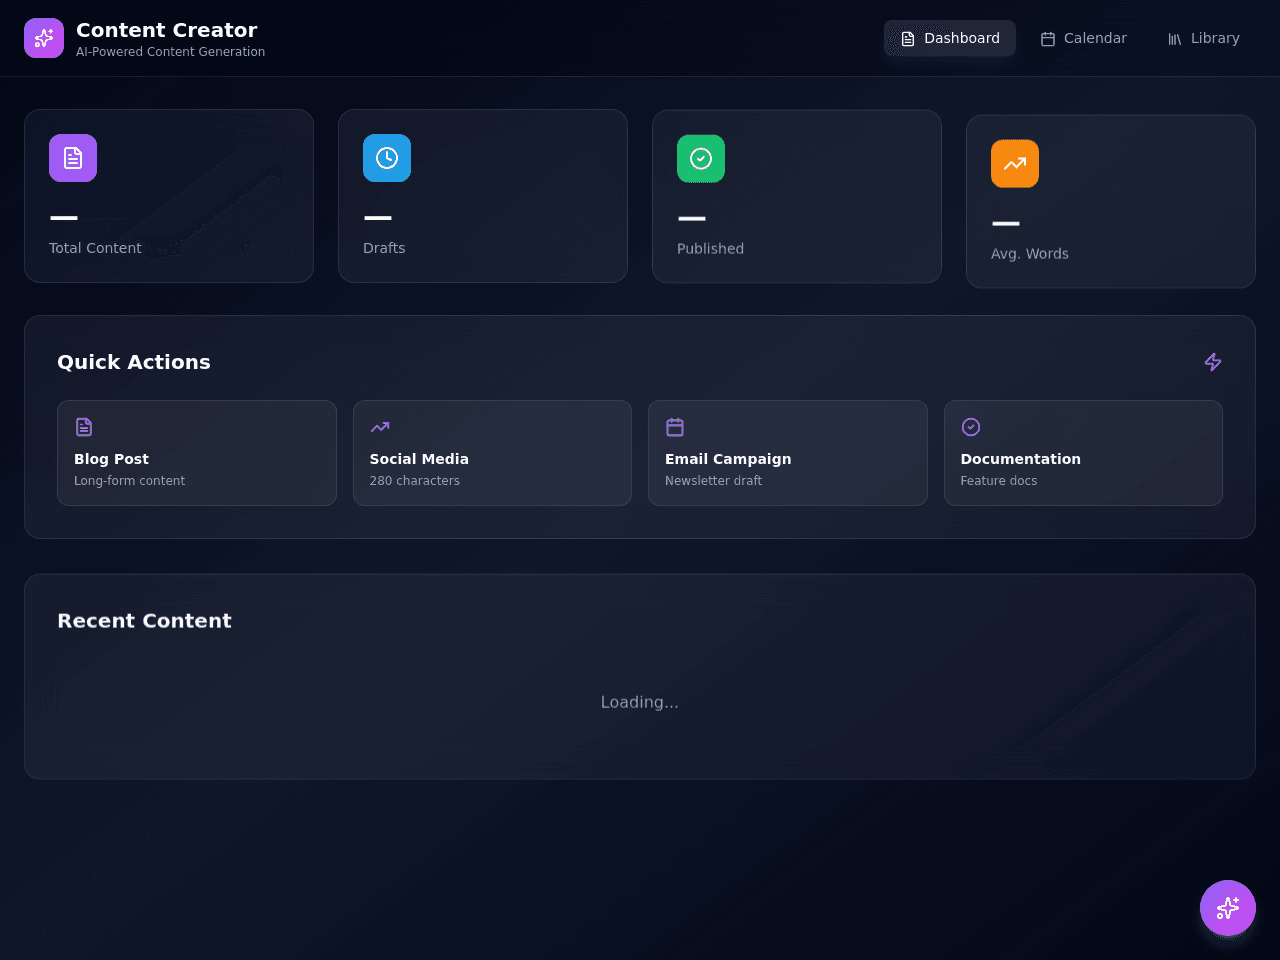Screen dimensions: 1280x960
Task: Click the Content Creator sparkle logo
Action: tap(44, 38)
